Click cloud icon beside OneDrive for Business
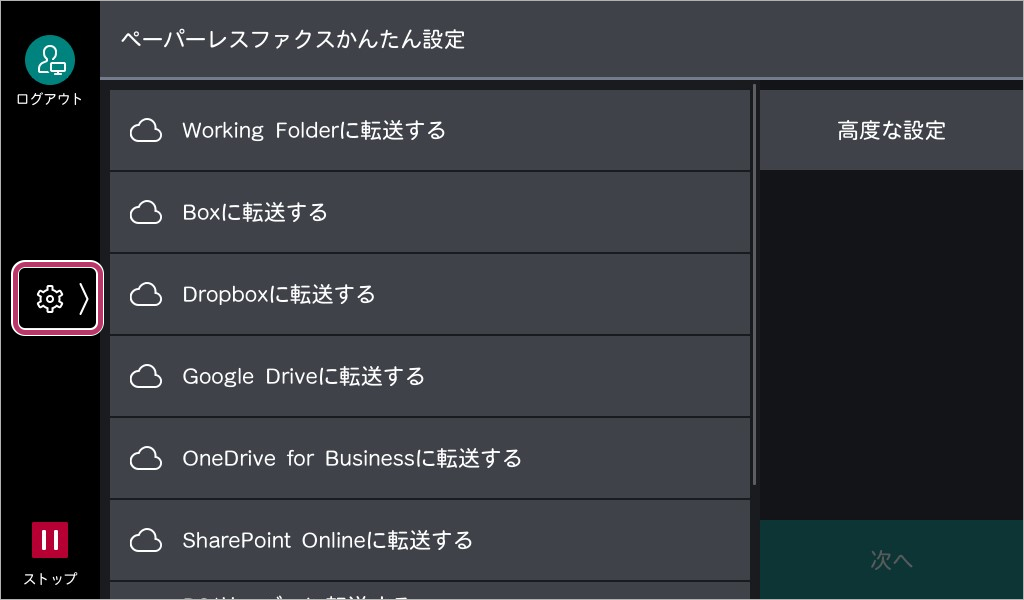The height and width of the screenshot is (600, 1024). 146,458
